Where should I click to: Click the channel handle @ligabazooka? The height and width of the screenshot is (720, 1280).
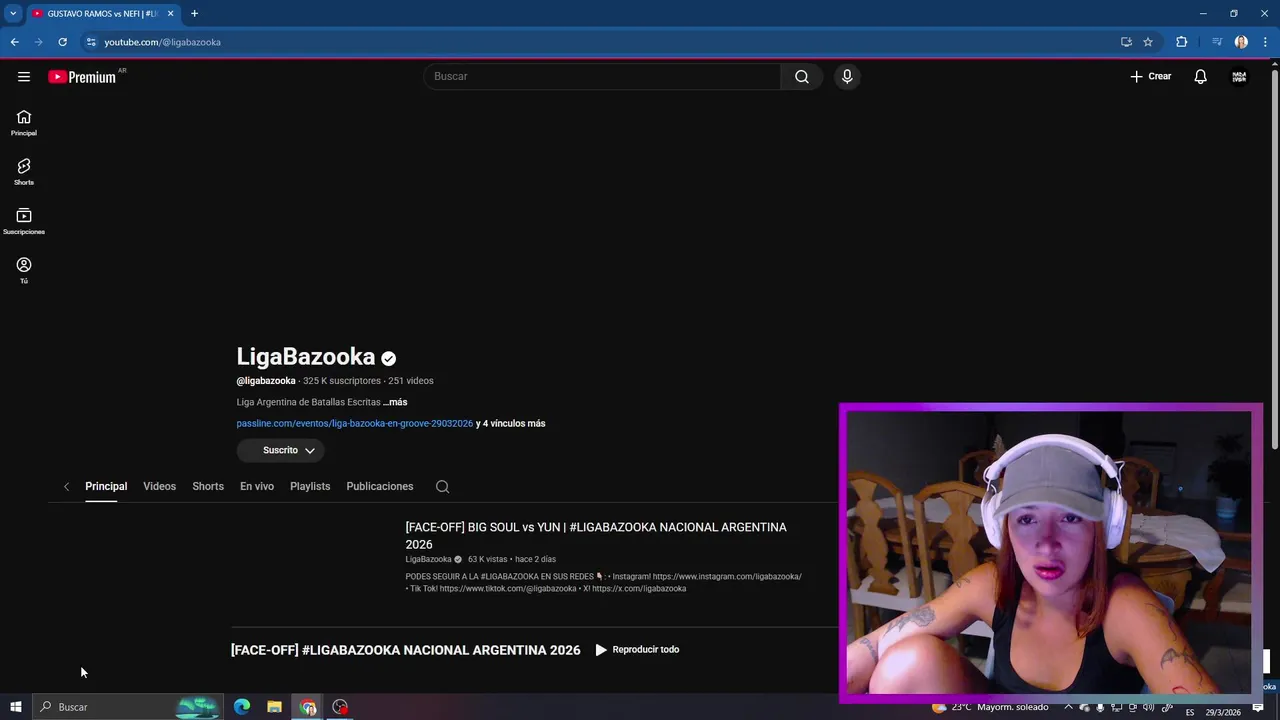(x=266, y=381)
